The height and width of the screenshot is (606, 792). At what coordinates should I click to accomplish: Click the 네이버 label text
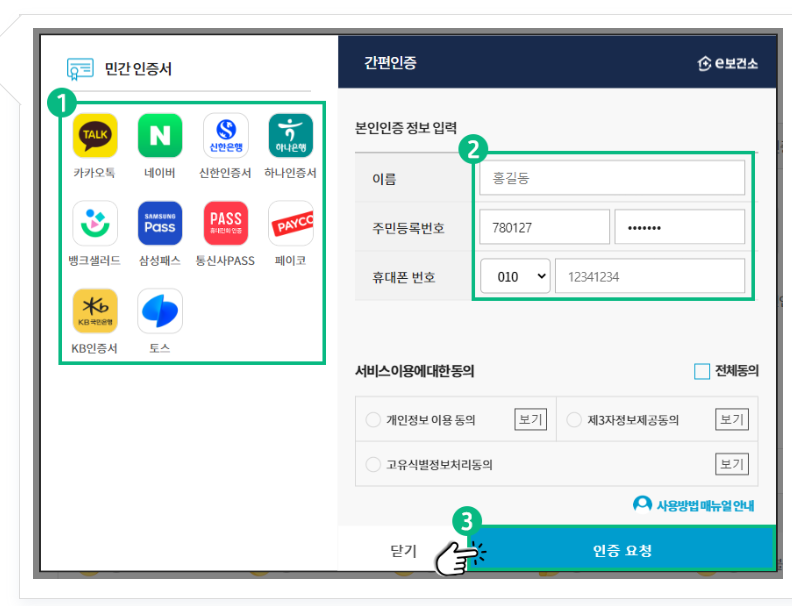160,173
